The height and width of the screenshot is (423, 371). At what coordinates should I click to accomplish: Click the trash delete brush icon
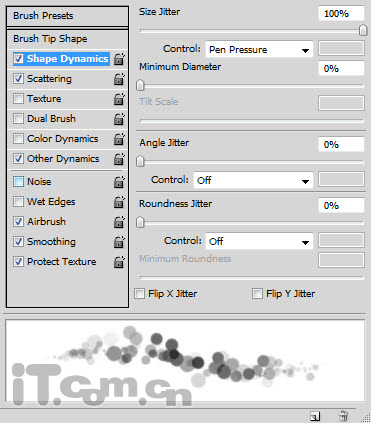pyautogui.click(x=343, y=416)
